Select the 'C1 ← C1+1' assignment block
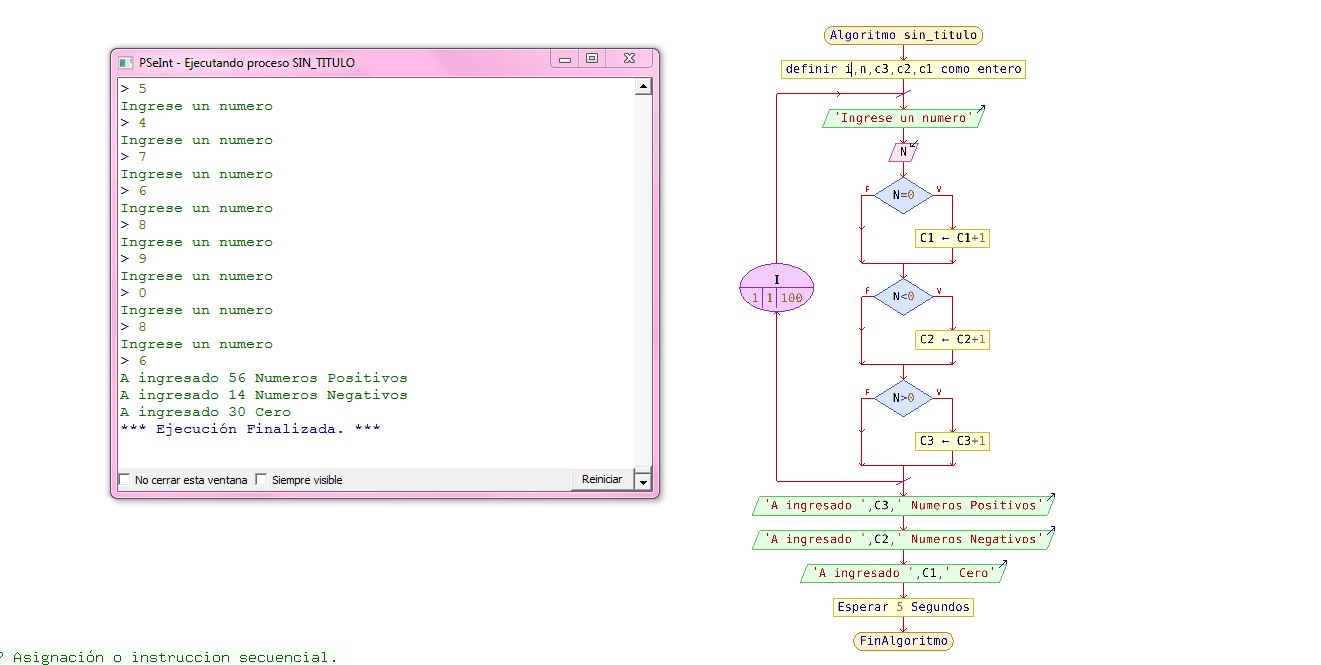This screenshot has width=1321, height=665. 950,238
